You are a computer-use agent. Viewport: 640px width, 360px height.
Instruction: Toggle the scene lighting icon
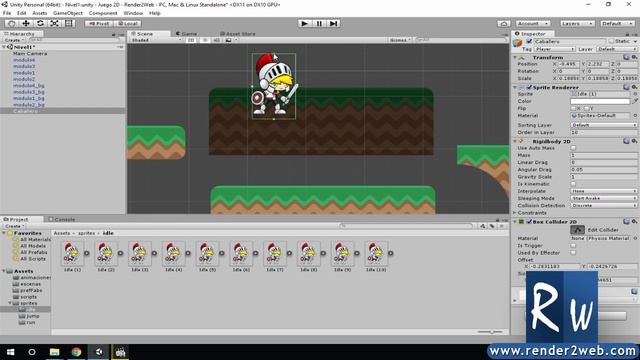(x=205, y=40)
